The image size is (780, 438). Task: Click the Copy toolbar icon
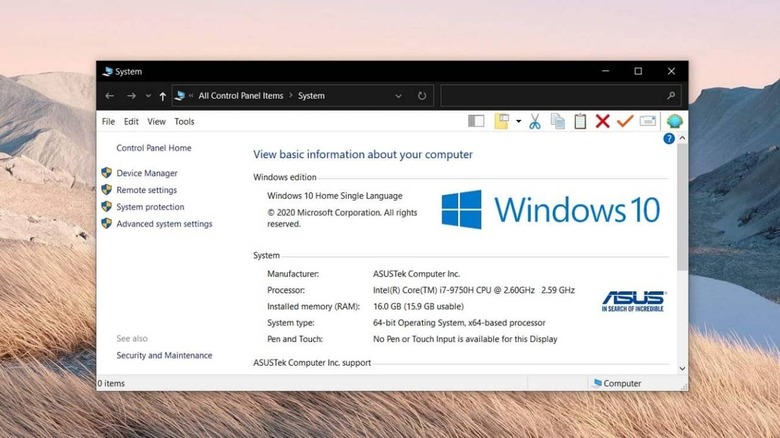coord(558,121)
